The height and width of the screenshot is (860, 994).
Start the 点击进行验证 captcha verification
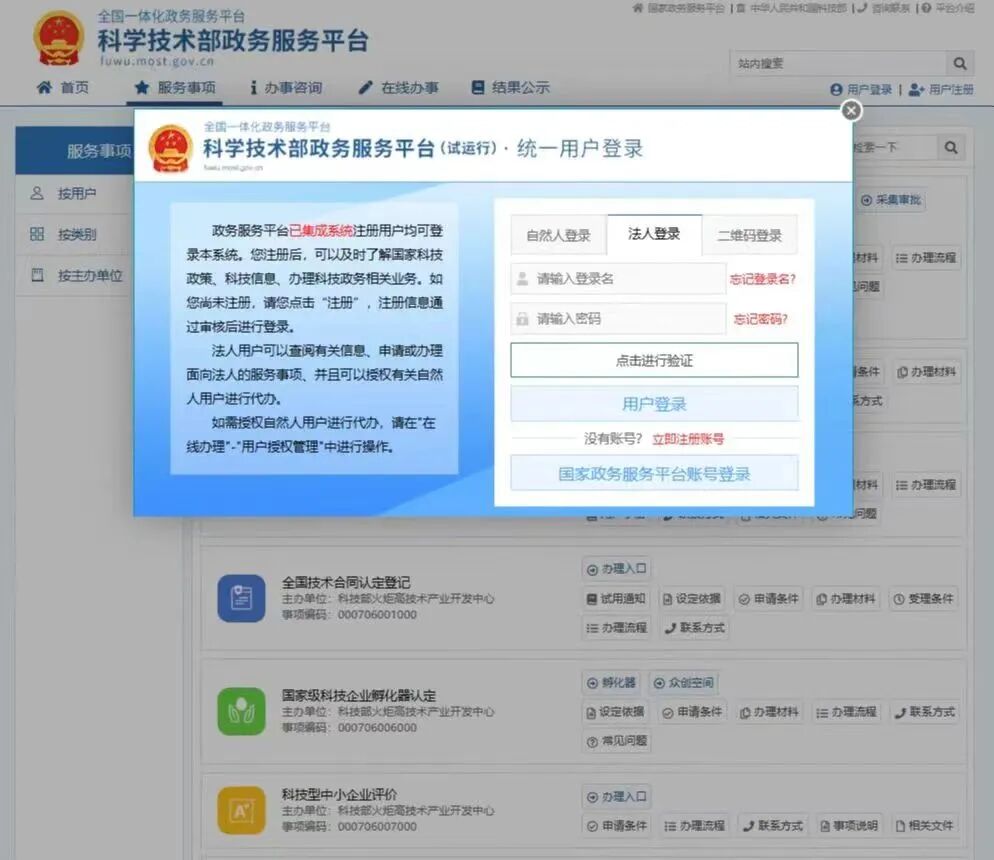pyautogui.click(x=654, y=359)
